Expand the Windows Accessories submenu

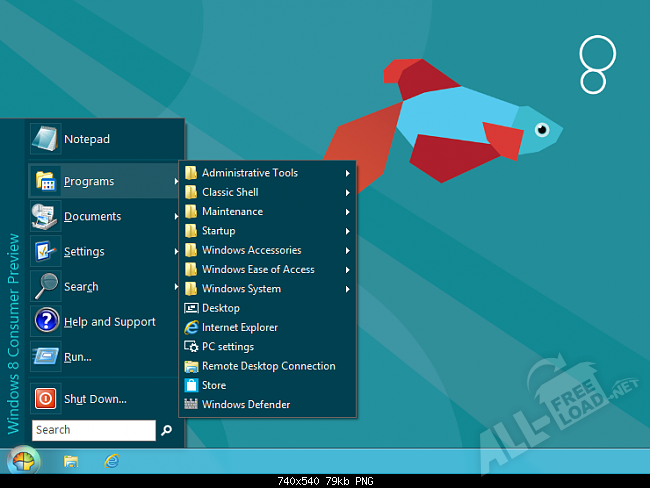(x=251, y=250)
